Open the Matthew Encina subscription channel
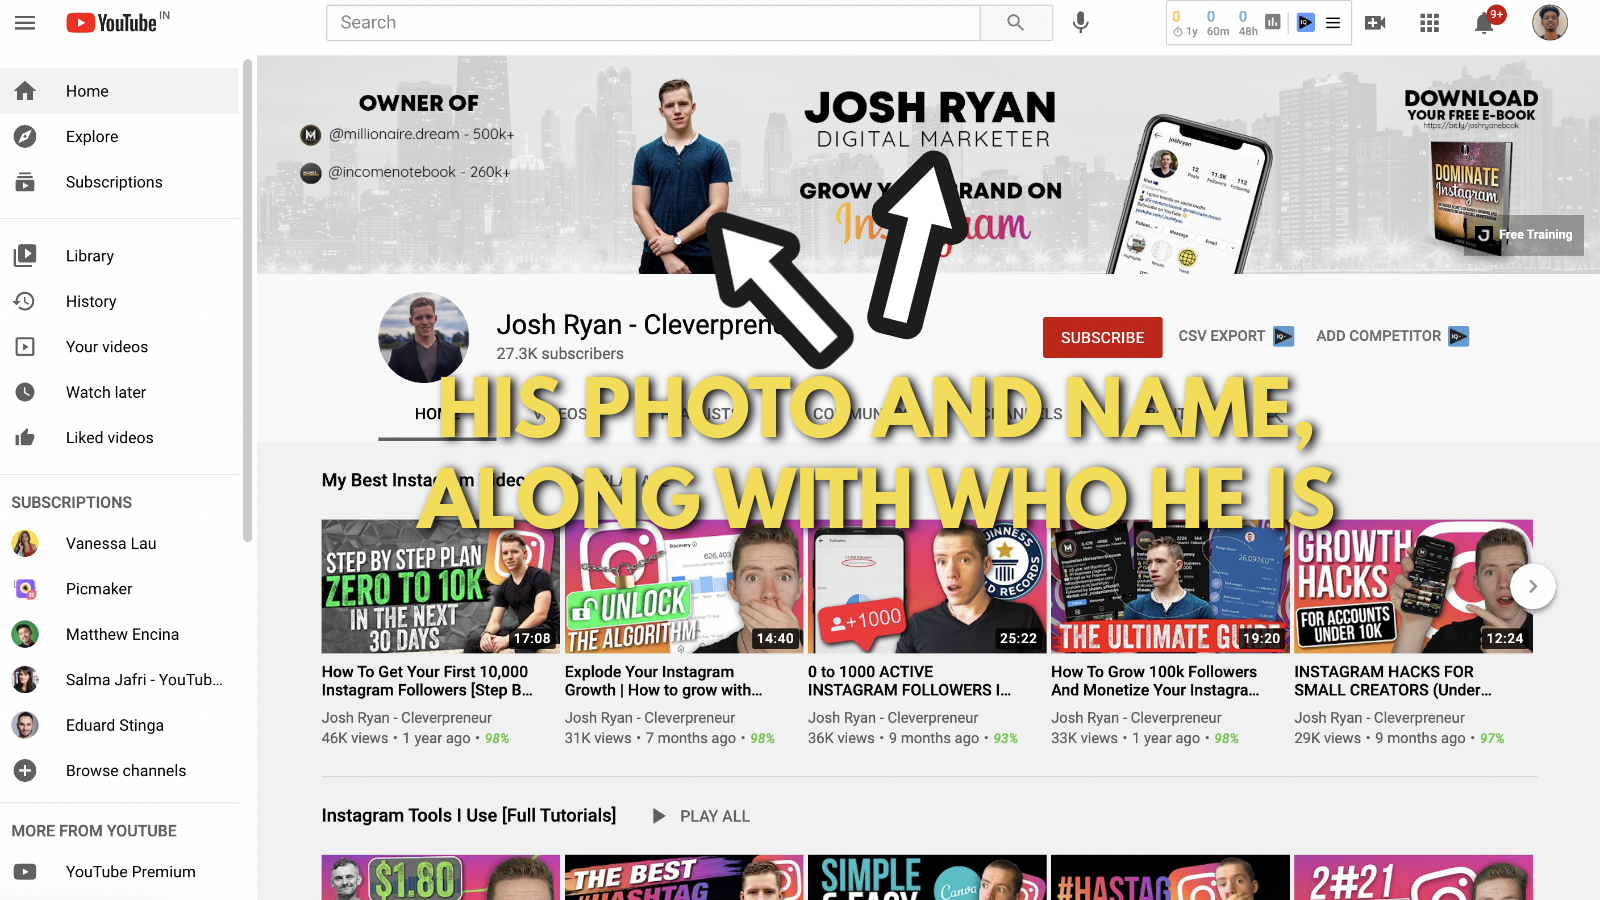Screen dimensions: 1600x900 click(120, 634)
